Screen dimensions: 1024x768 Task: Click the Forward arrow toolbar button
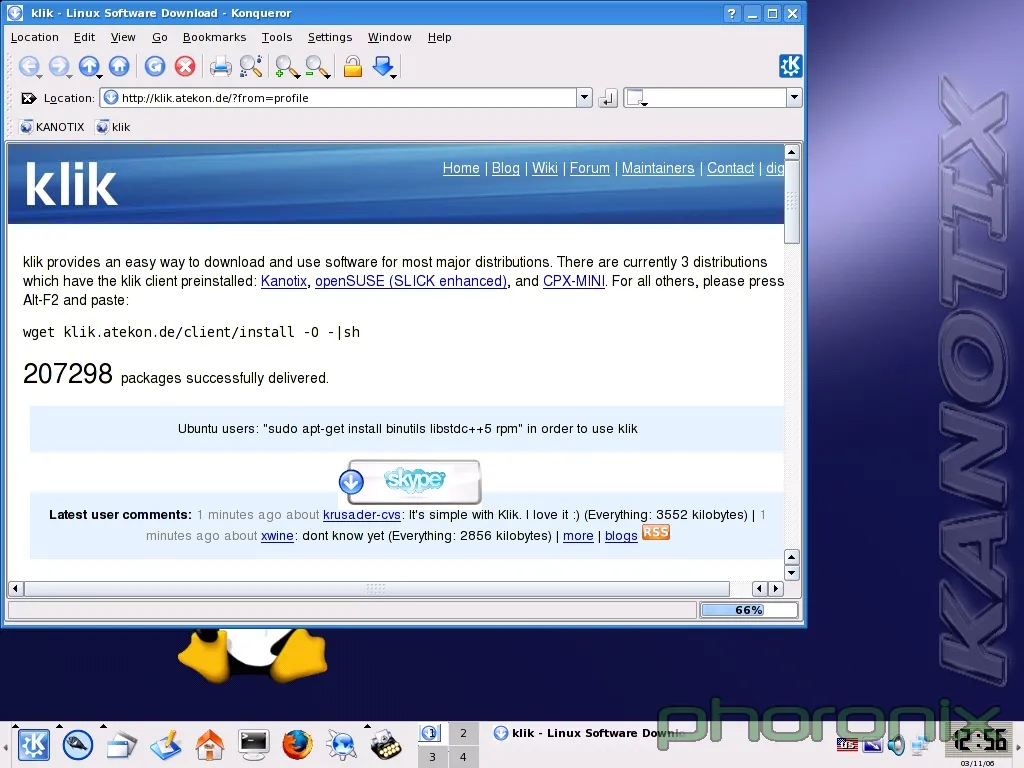point(59,66)
